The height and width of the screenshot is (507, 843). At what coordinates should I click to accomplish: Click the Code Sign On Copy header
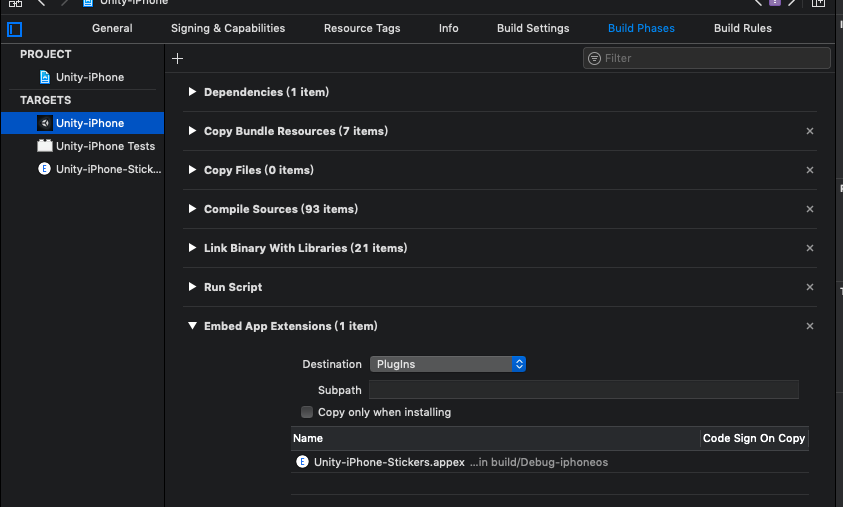tap(754, 438)
